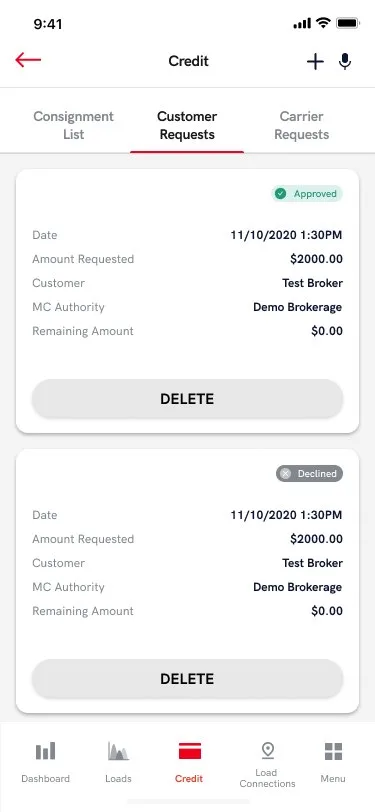Screen dimensions: 375x812
Task: Click the $2000.00 amount in approved card
Action: [316, 259]
